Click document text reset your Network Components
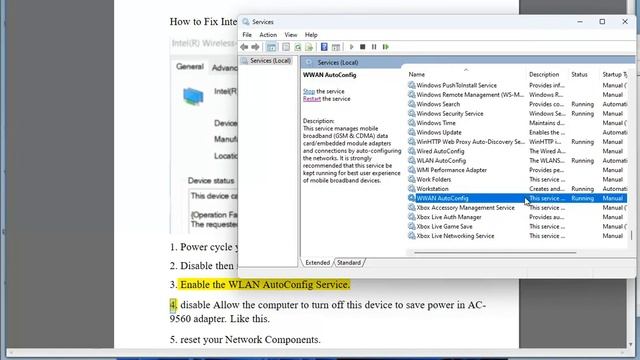This screenshot has width=640, height=360. point(250,340)
